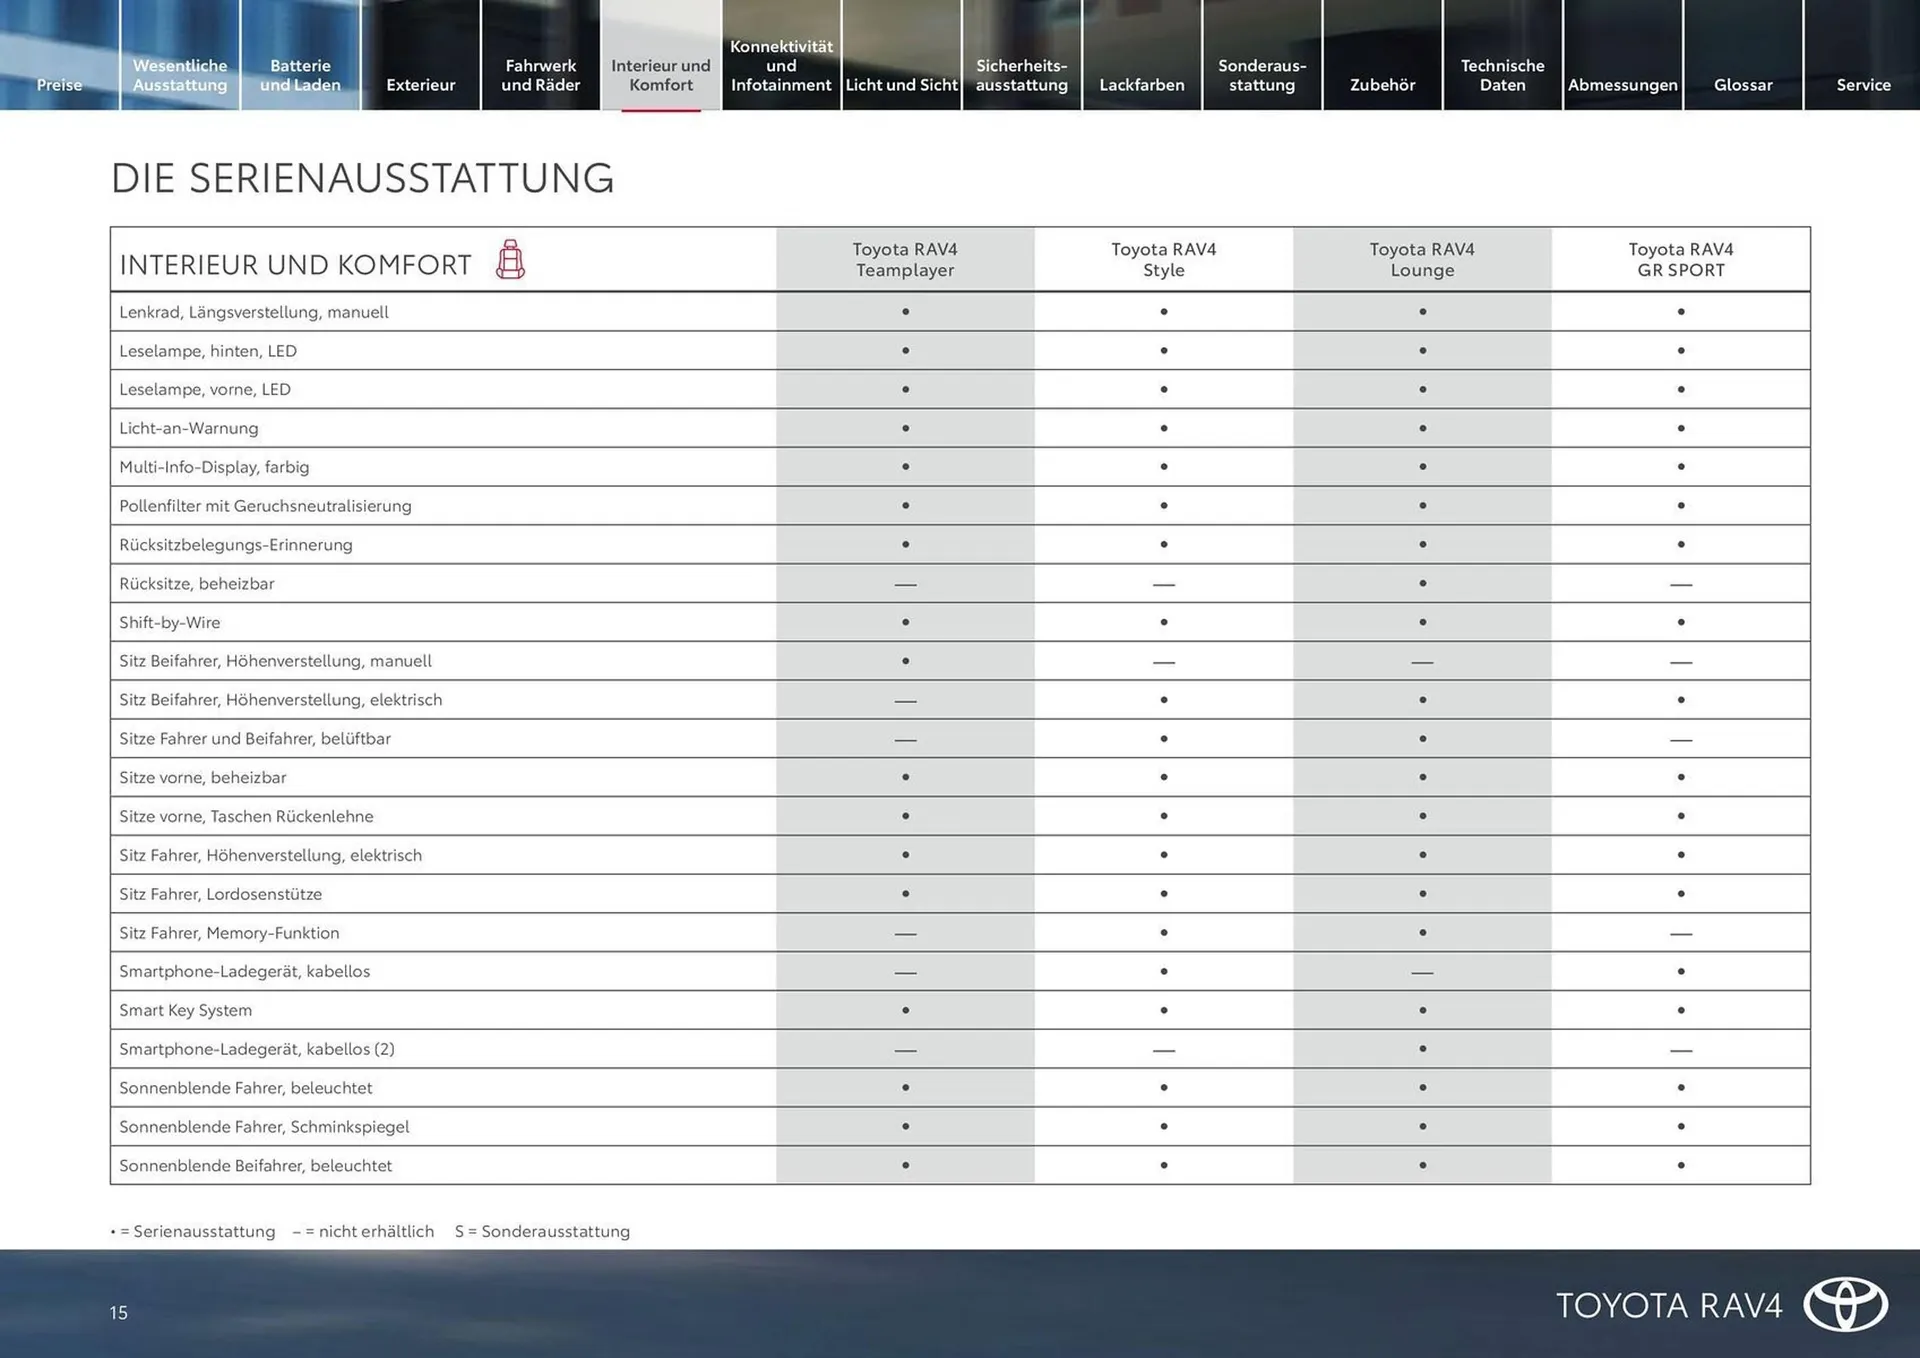Open the Preise tab

59,84
